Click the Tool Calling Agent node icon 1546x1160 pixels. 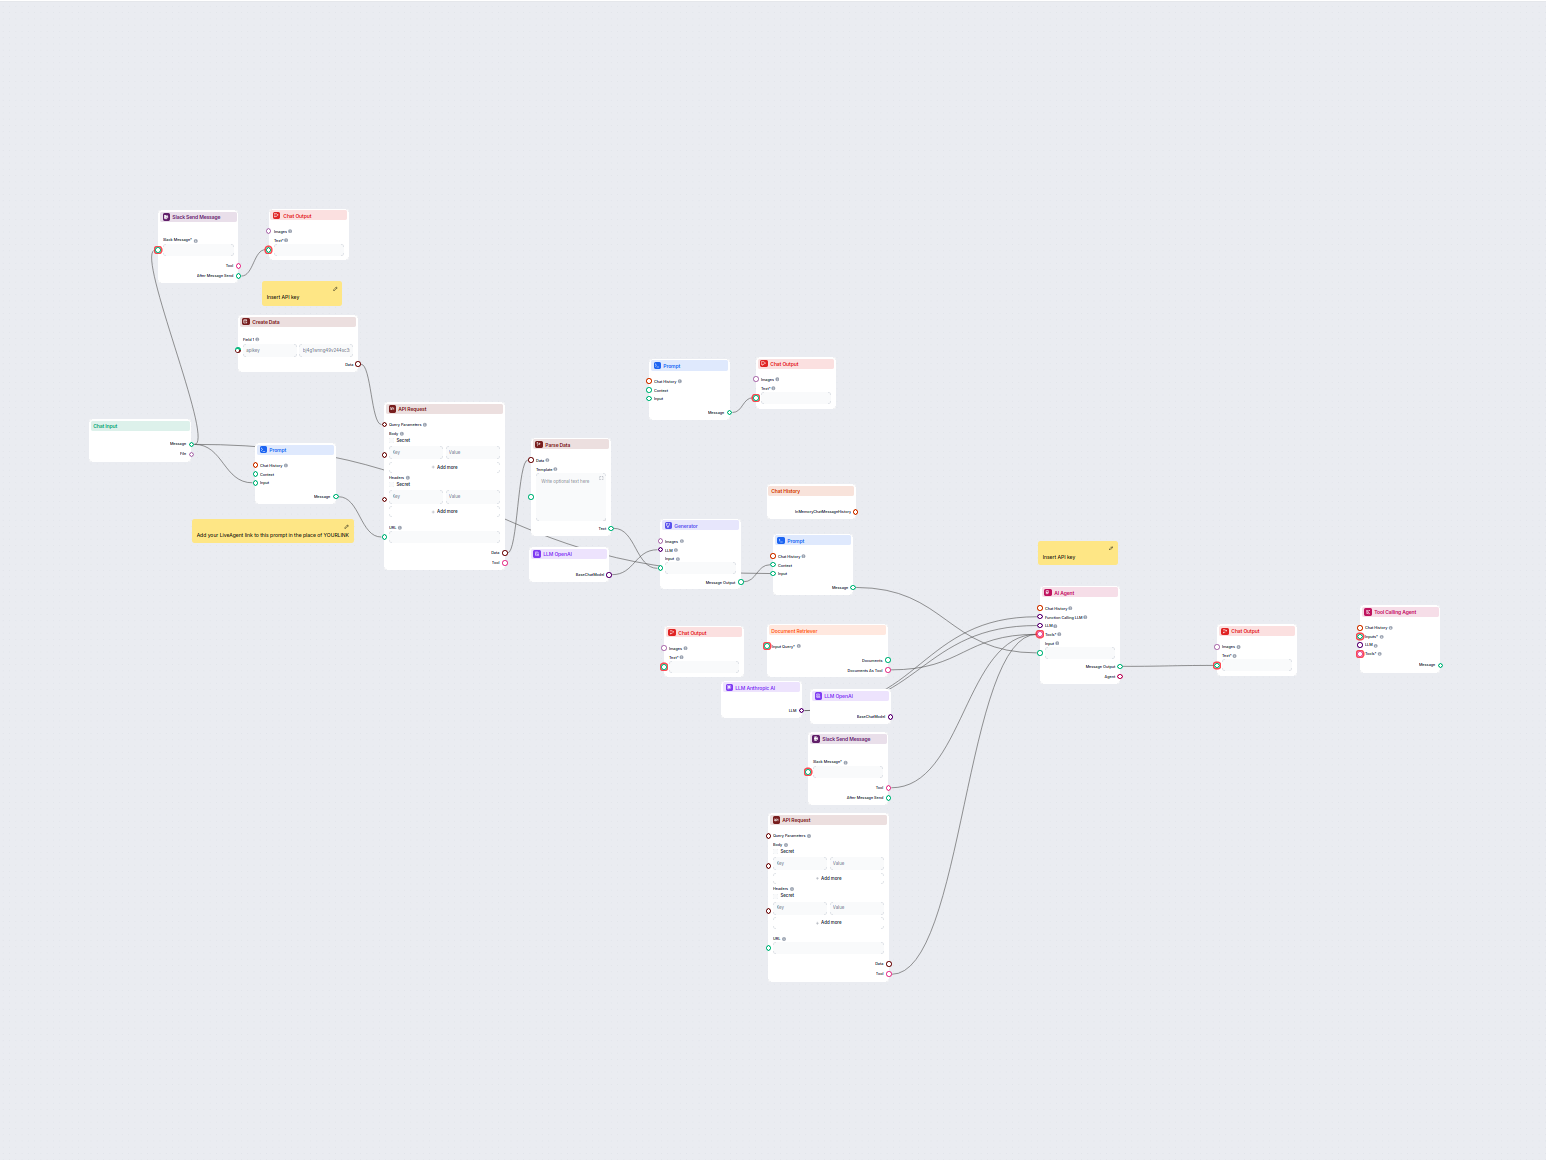pos(1368,612)
